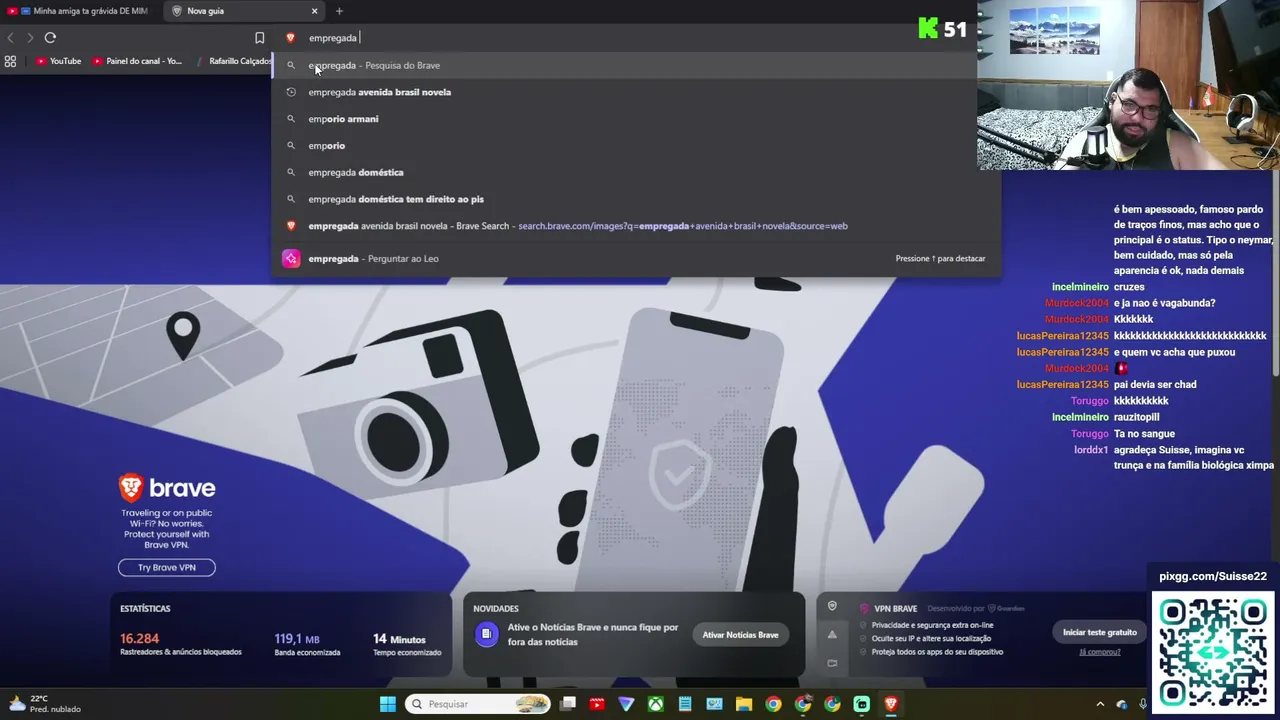This screenshot has width=1280, height=720.
Task: Pick the 'emporio armani' suggestion
Action: [636, 119]
